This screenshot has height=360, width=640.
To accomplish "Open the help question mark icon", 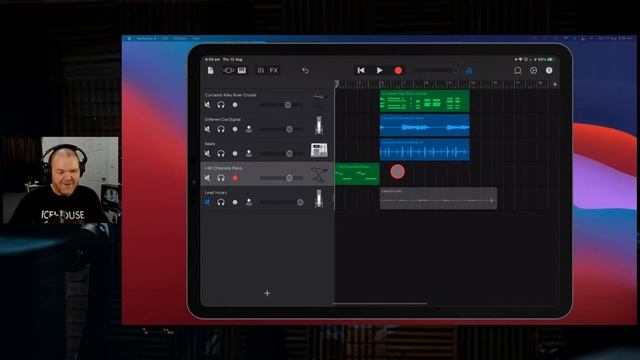I will 549,71.
